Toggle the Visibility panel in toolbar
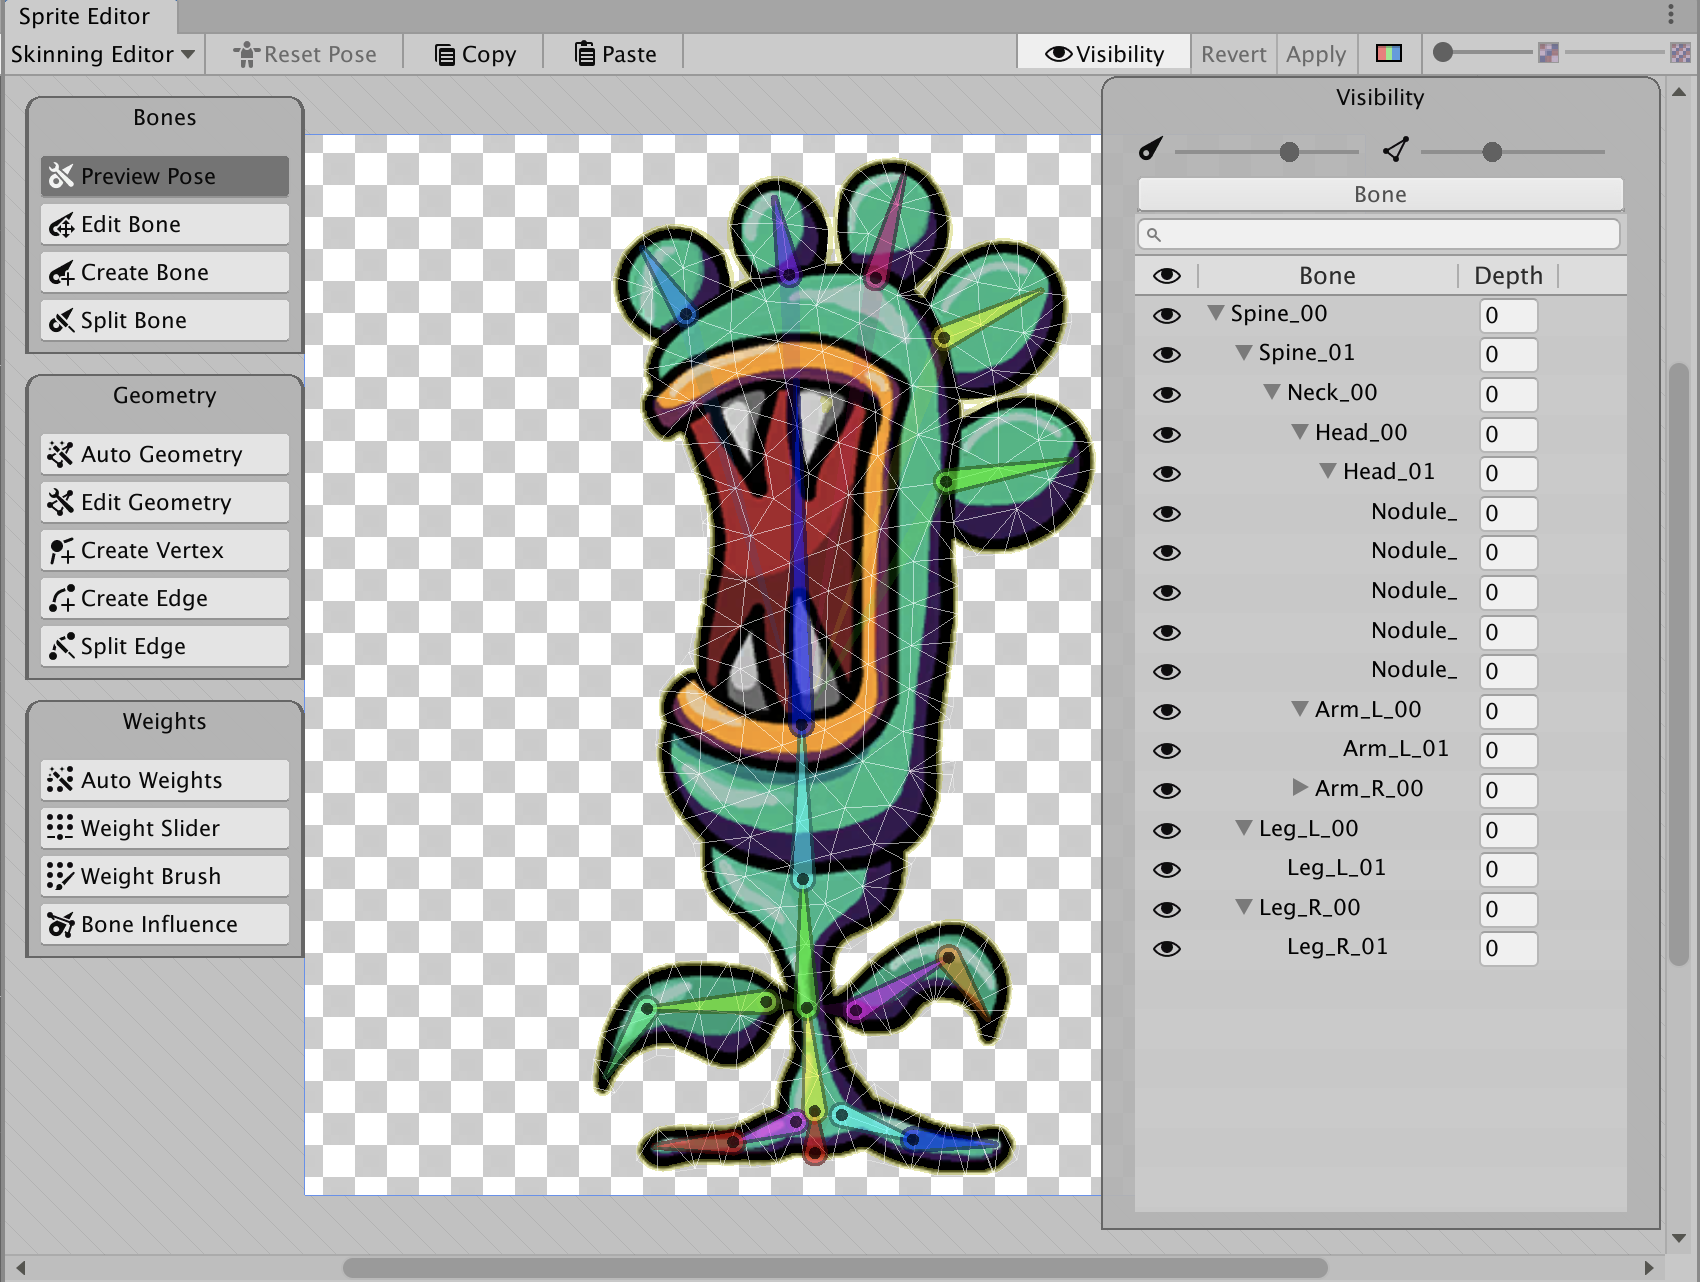The image size is (1700, 1282). click(x=1104, y=54)
